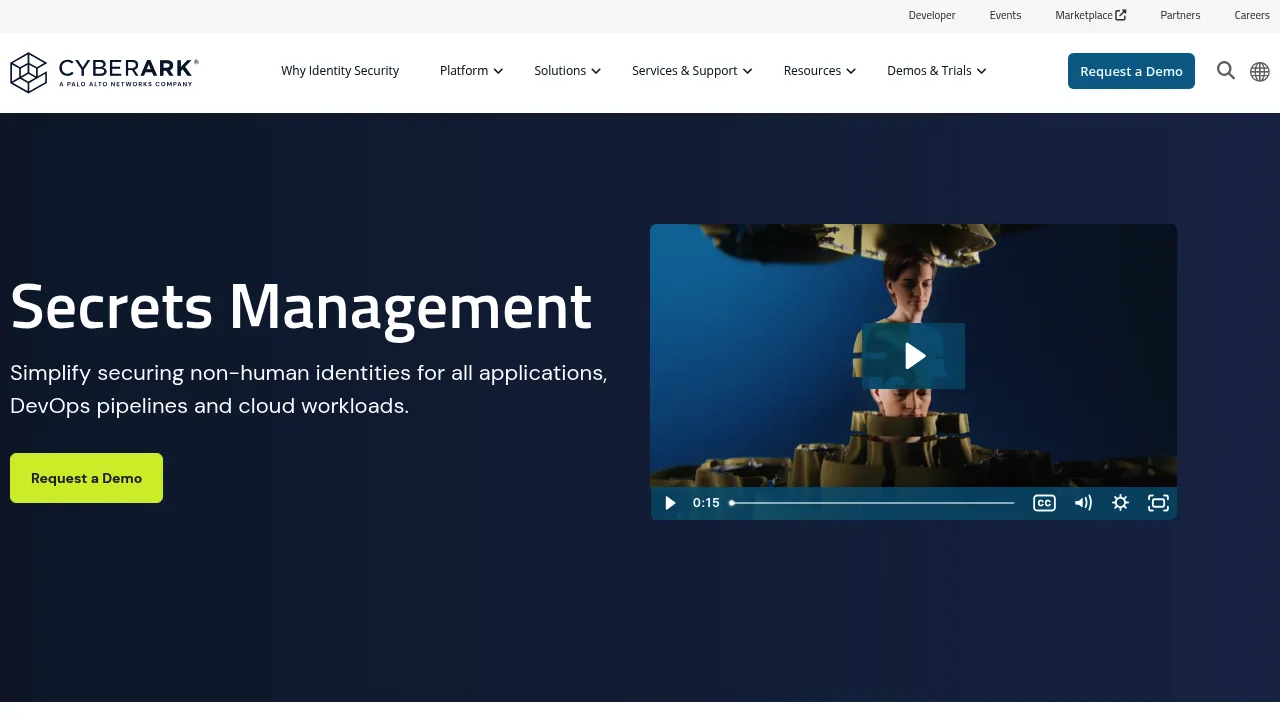Expand the Demos & Trials chevron
Image resolution: width=1280 pixels, height=720 pixels.
click(981, 71)
